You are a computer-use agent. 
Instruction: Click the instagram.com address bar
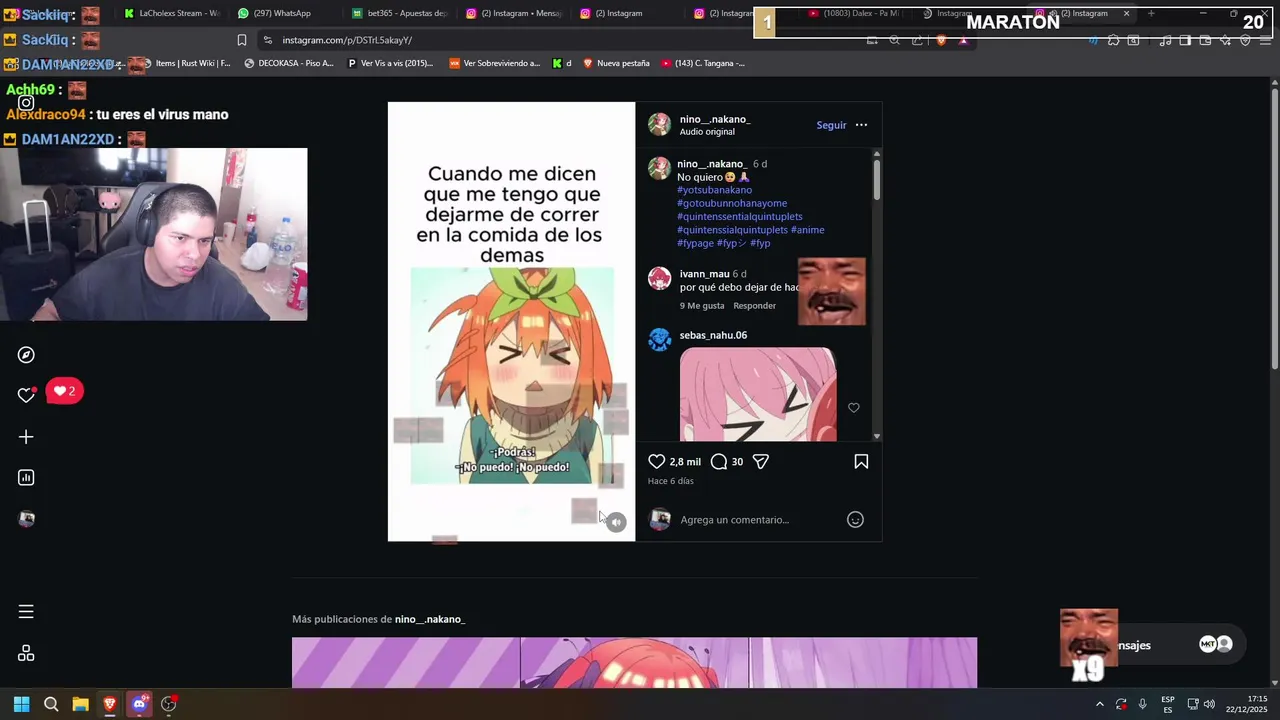(560, 40)
